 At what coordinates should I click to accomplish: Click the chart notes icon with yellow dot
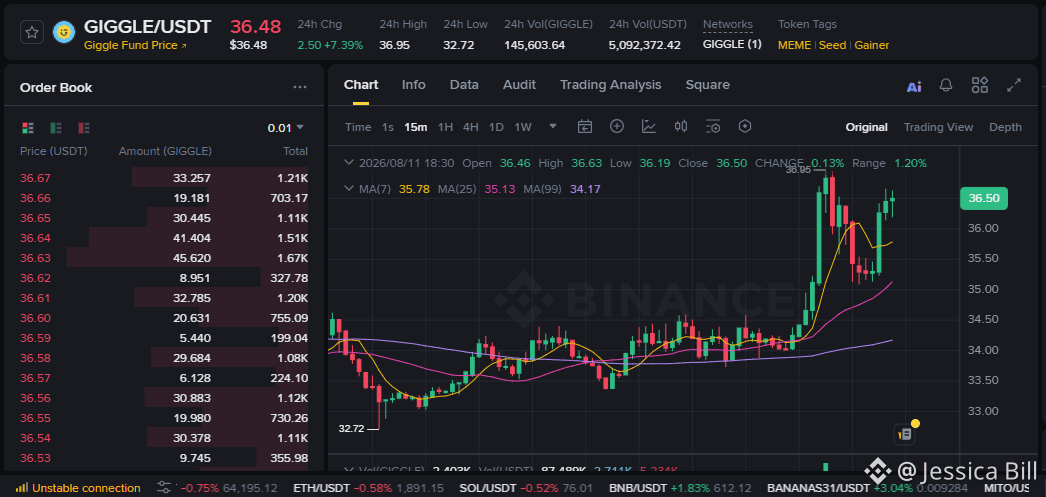coord(906,433)
